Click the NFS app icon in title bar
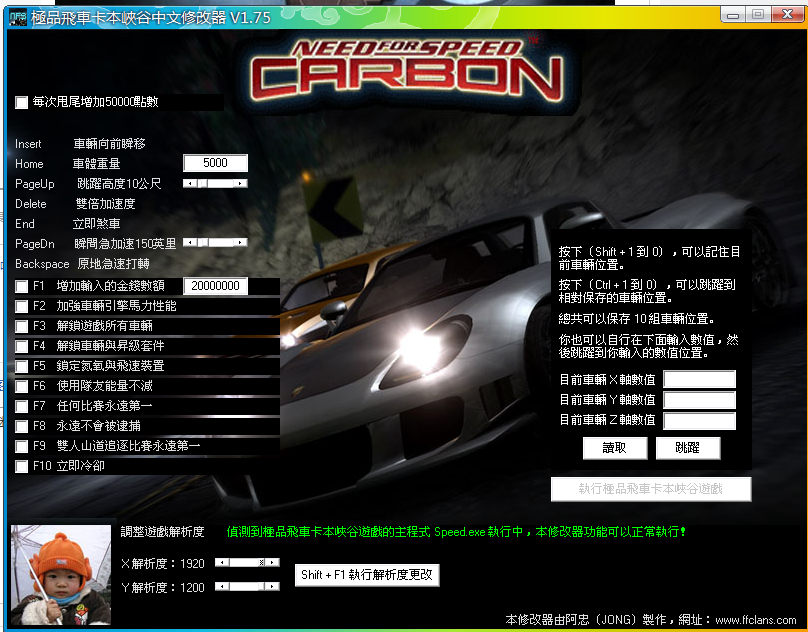This screenshot has height=632, width=808. click(x=18, y=18)
